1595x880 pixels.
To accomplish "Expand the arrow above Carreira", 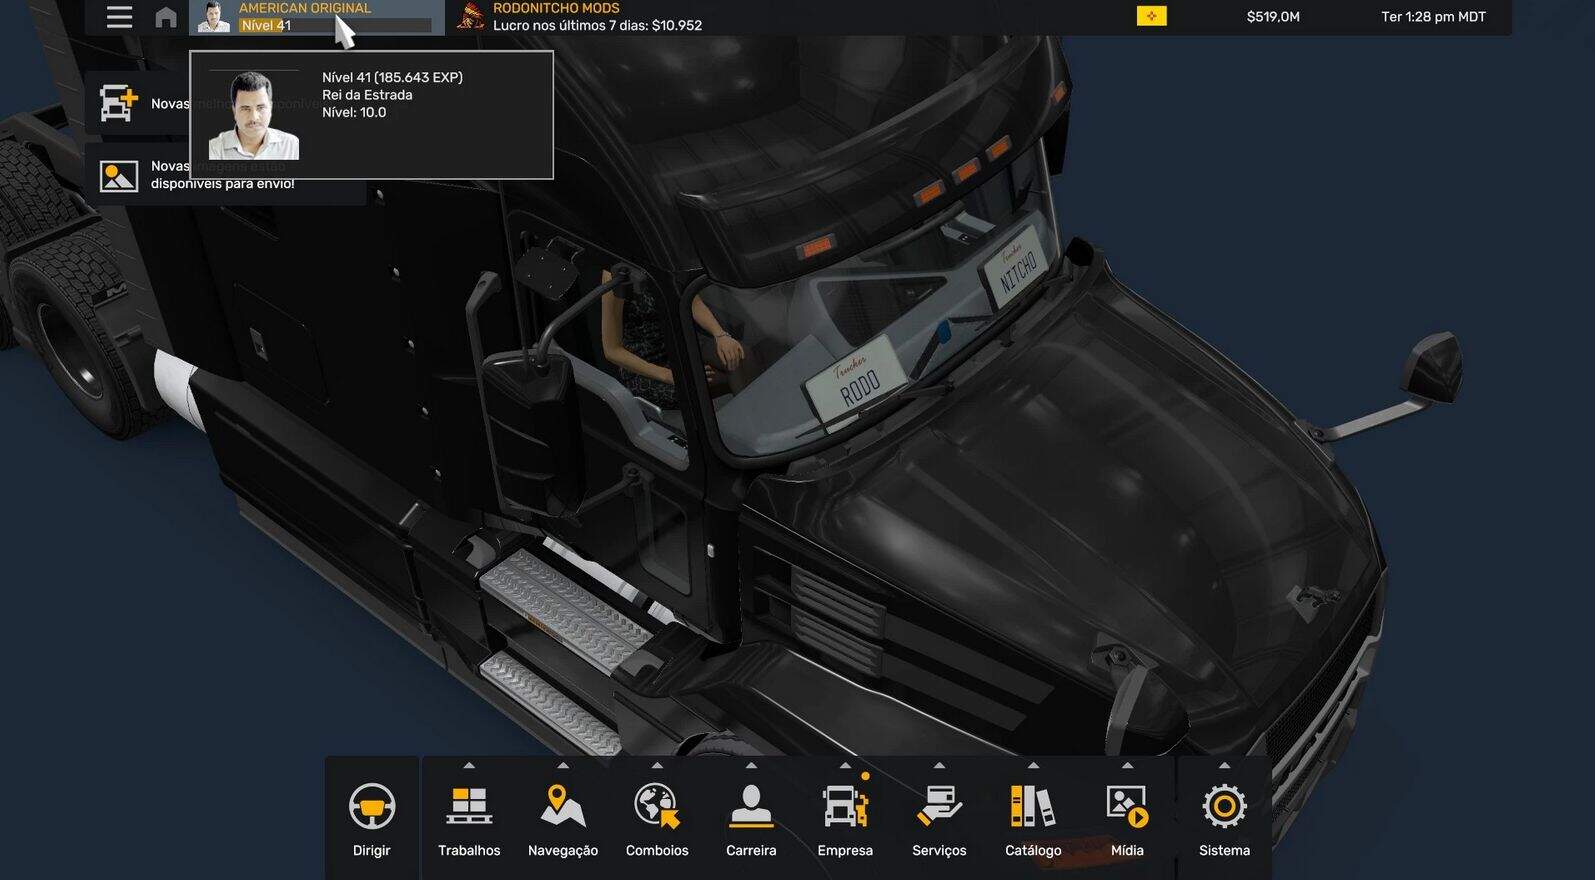I will pyautogui.click(x=751, y=766).
